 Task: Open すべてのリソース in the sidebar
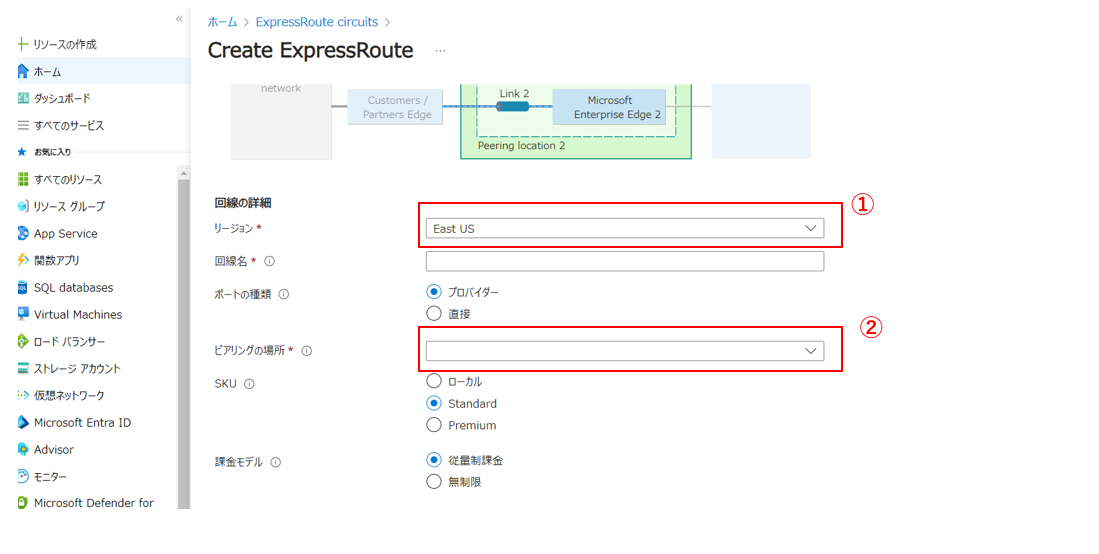(68, 180)
